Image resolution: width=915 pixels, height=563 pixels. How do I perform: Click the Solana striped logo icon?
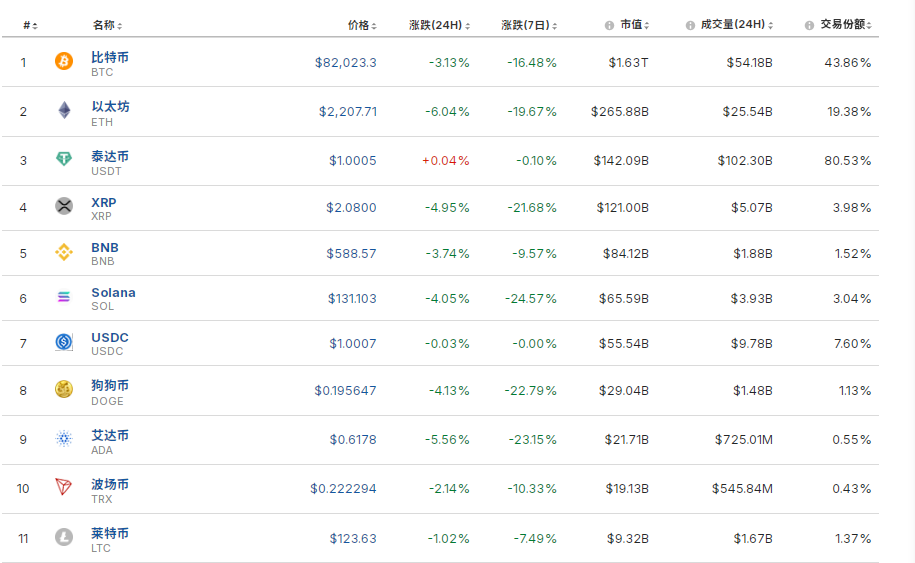(x=64, y=297)
